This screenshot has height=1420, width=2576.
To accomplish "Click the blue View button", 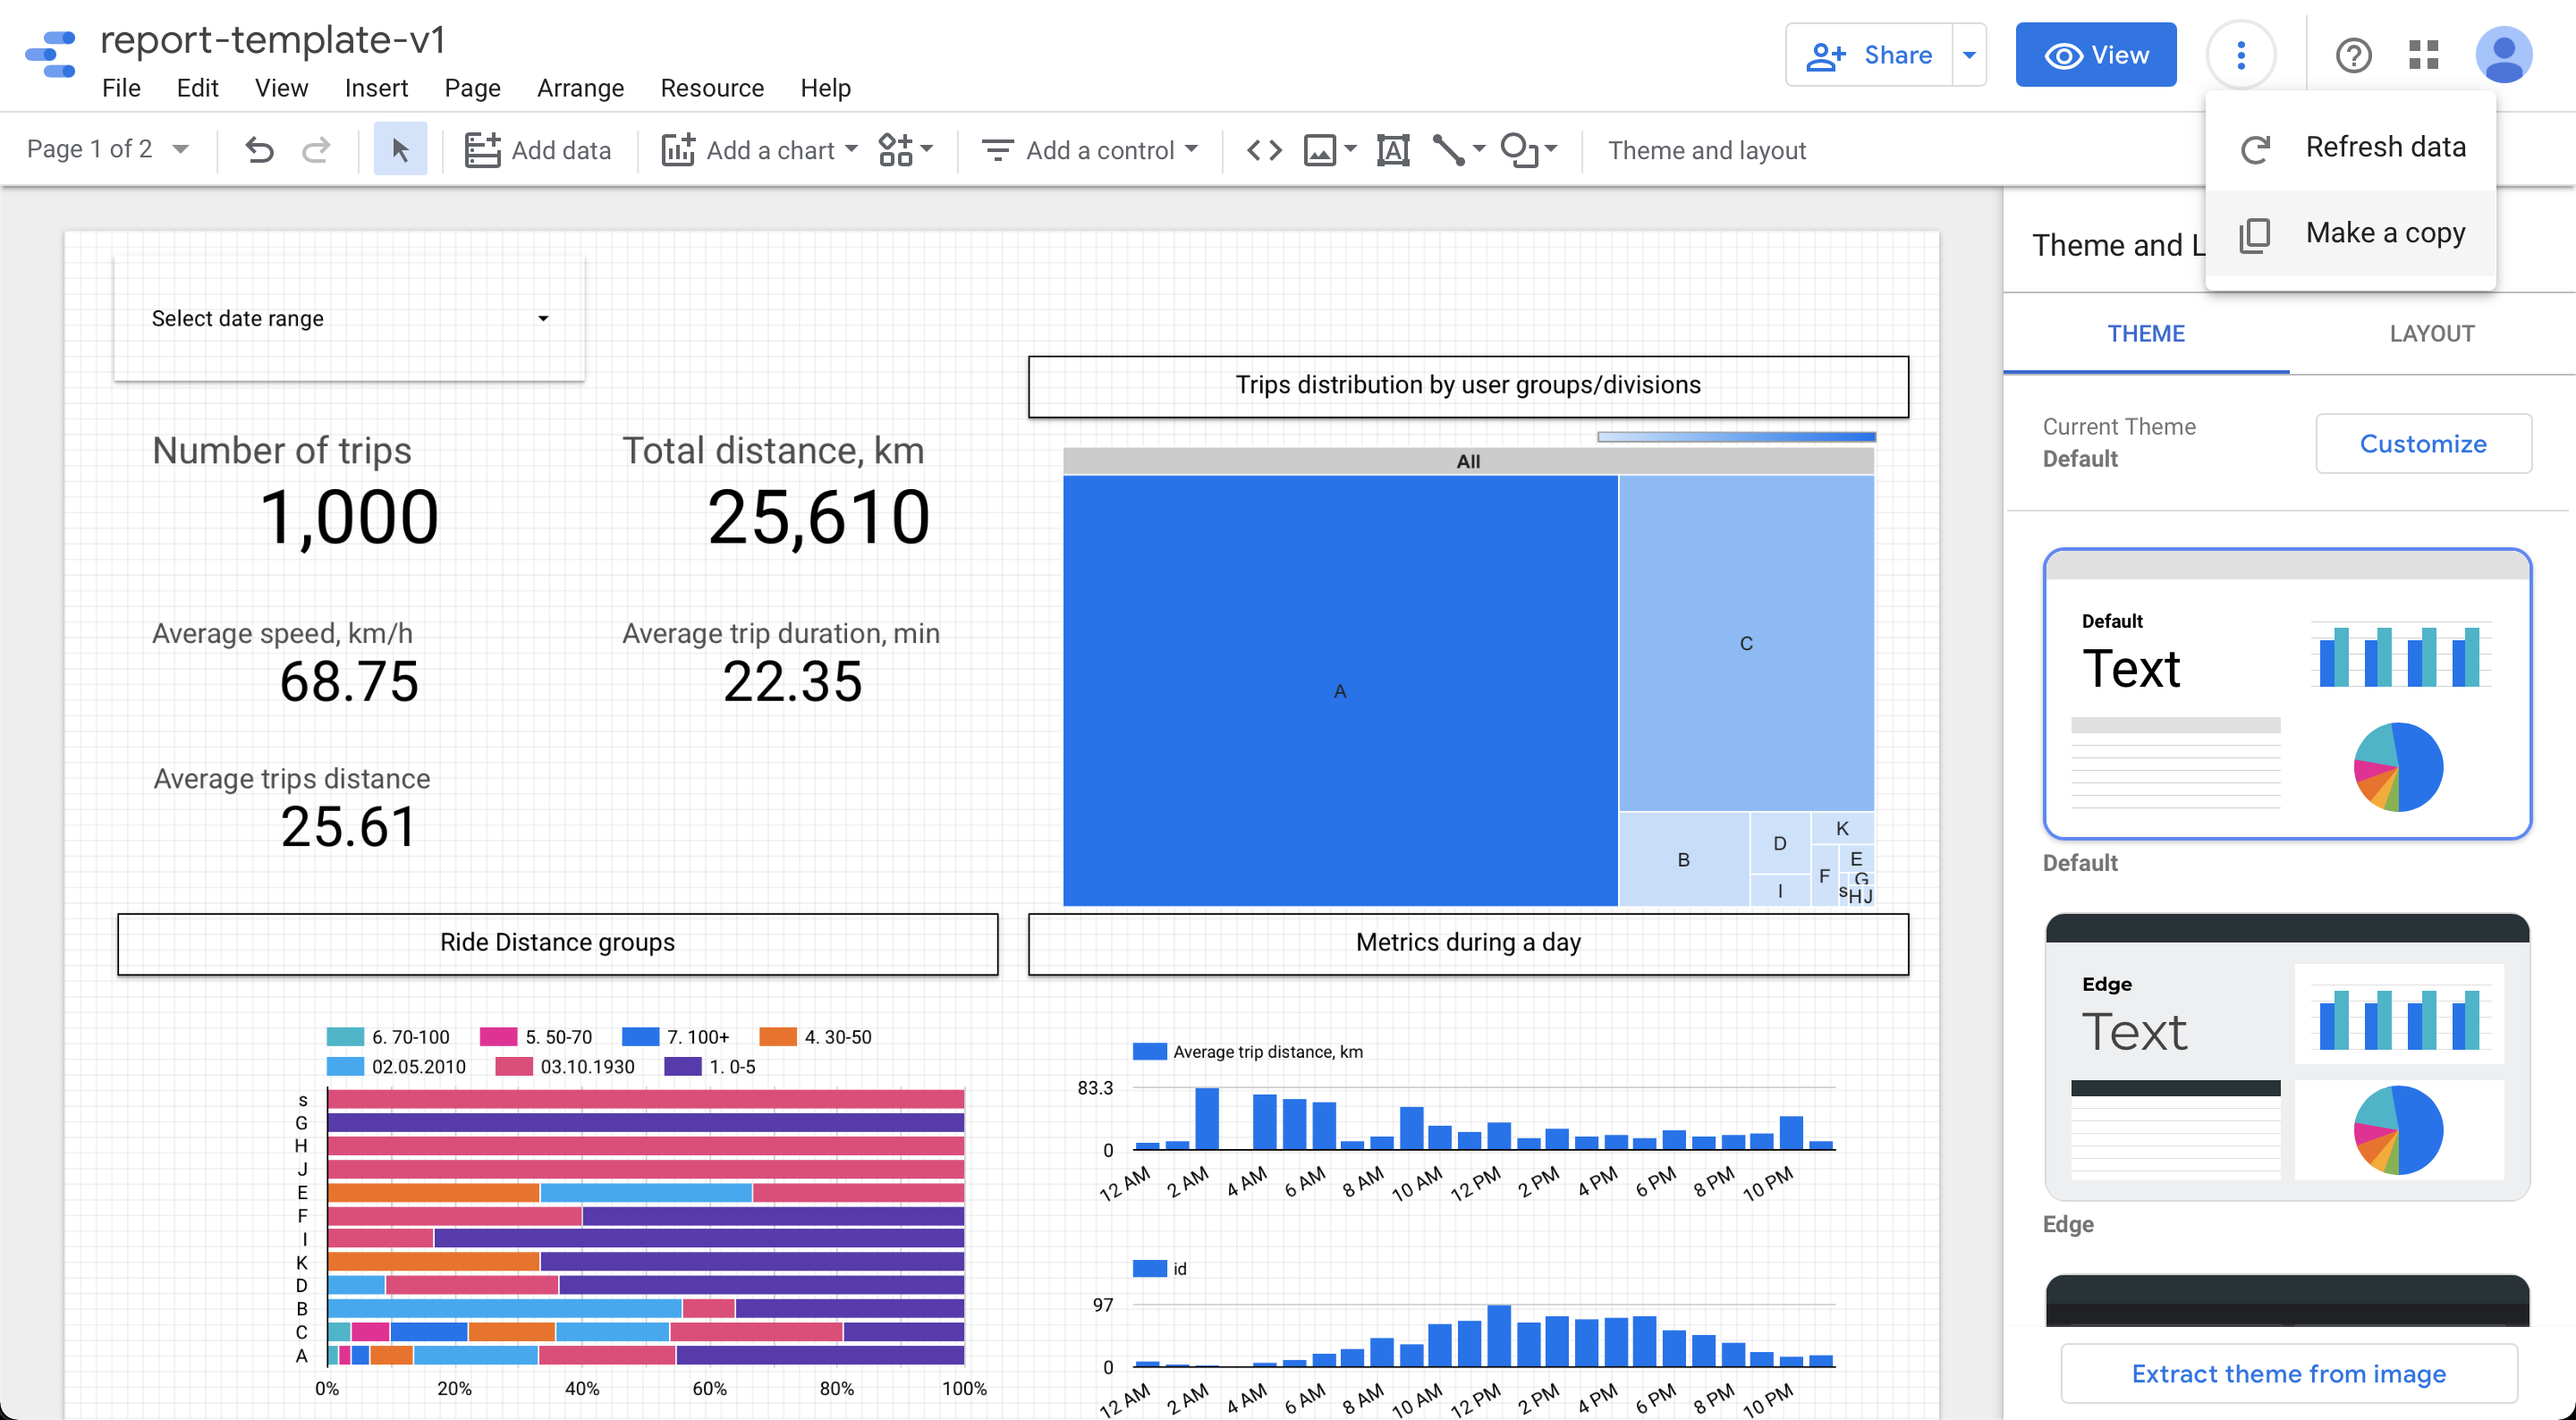I will (x=2096, y=55).
